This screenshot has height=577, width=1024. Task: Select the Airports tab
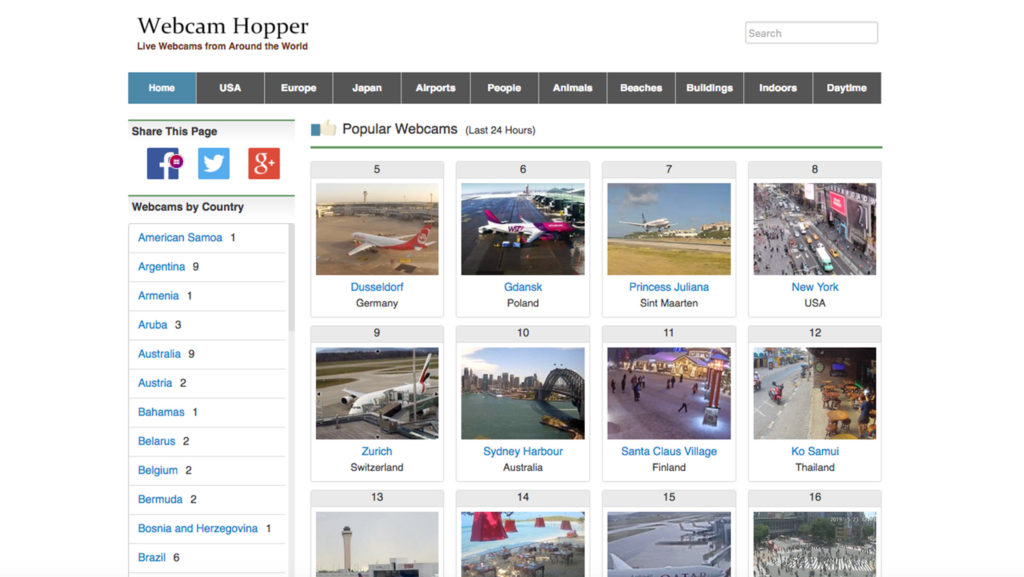tap(436, 88)
